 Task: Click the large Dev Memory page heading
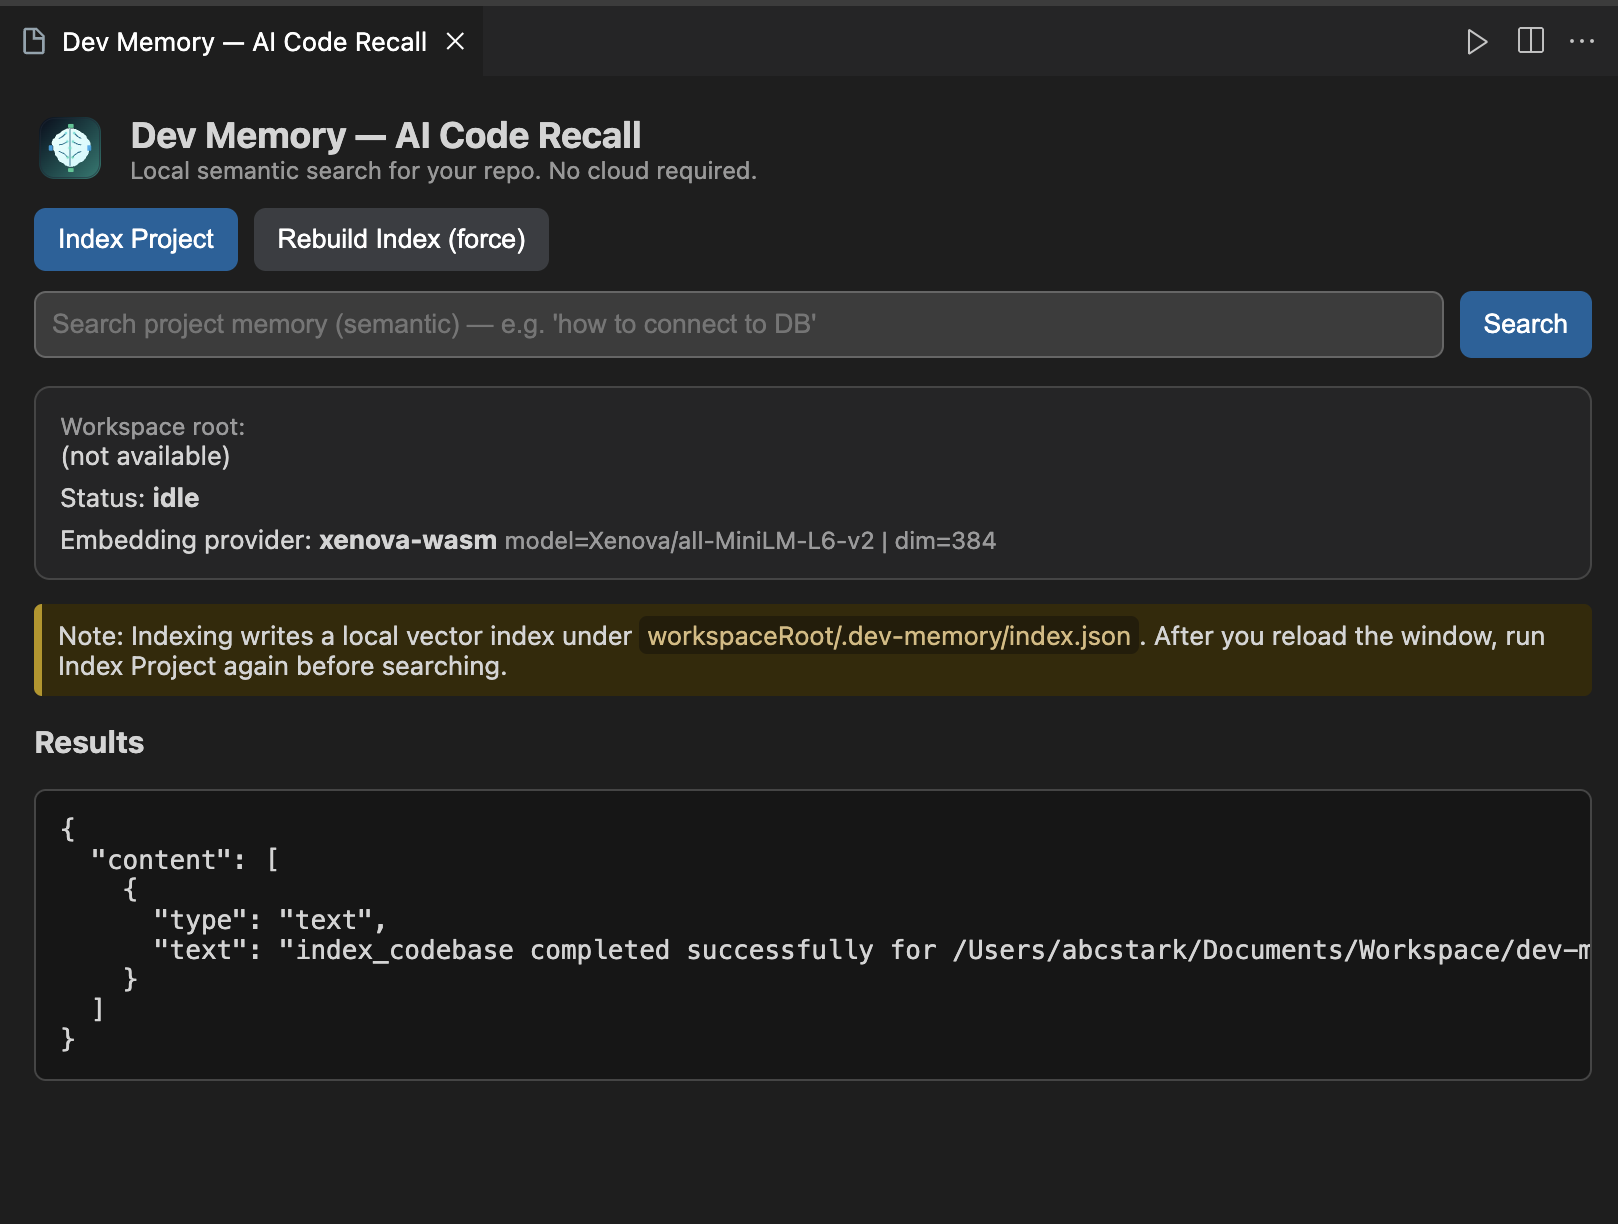point(386,135)
